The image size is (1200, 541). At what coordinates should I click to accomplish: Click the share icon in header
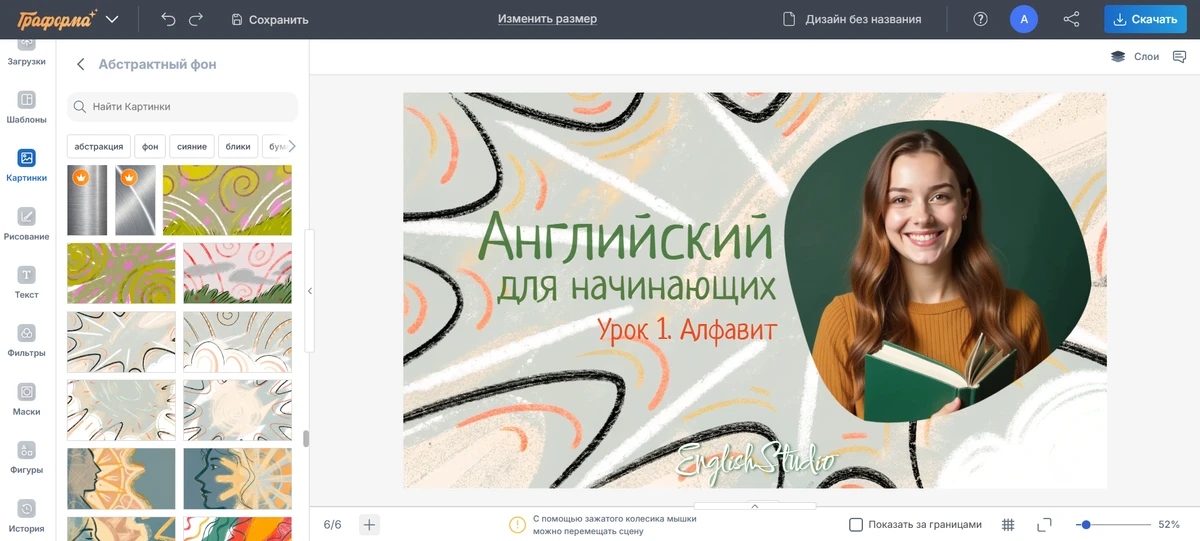coord(1071,19)
